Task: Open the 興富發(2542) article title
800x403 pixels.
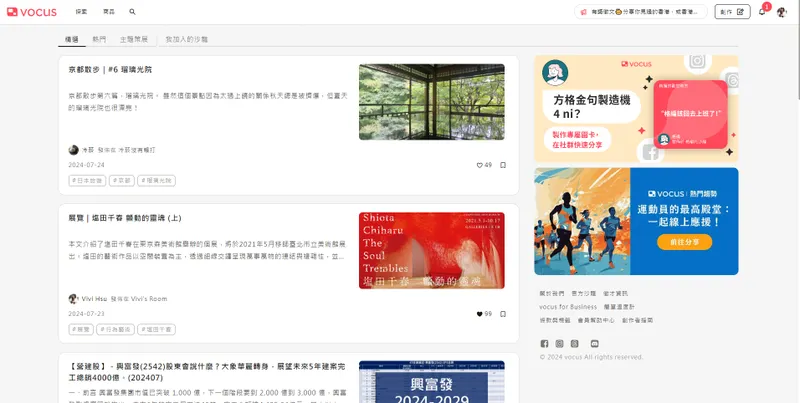Action: click(x=207, y=372)
